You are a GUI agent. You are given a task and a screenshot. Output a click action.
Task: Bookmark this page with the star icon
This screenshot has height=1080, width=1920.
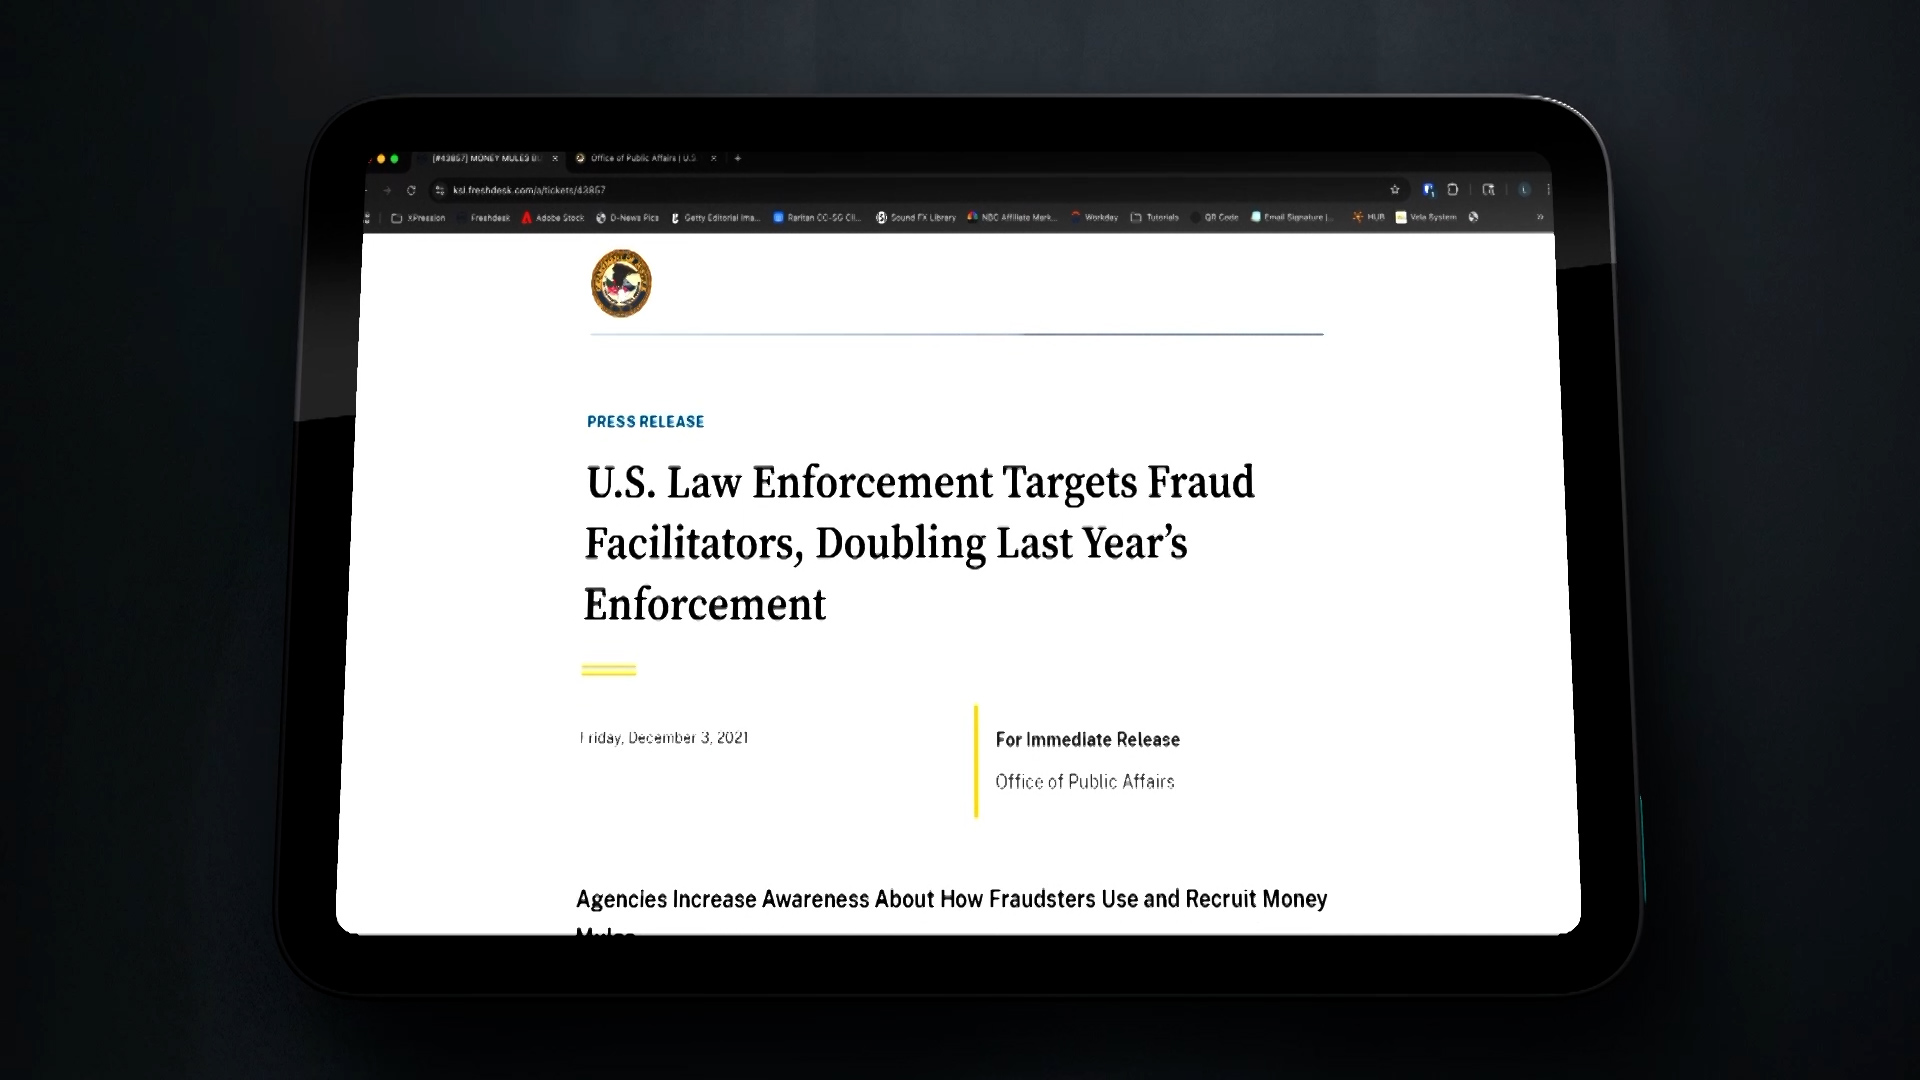[1395, 190]
